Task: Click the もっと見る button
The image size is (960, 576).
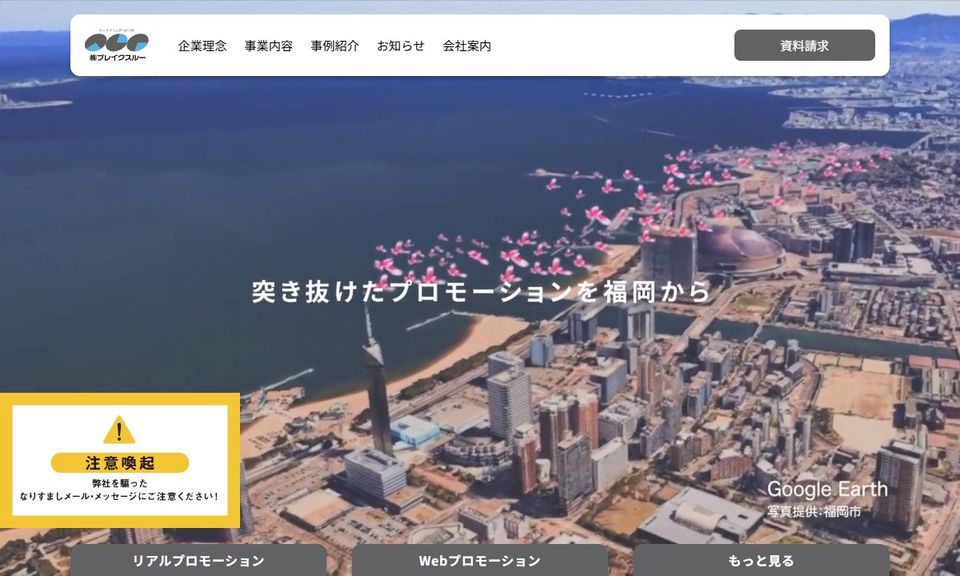Action: point(761,560)
